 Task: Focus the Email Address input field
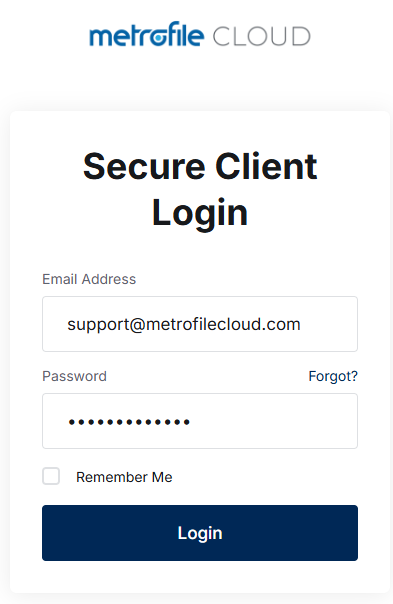coord(200,324)
